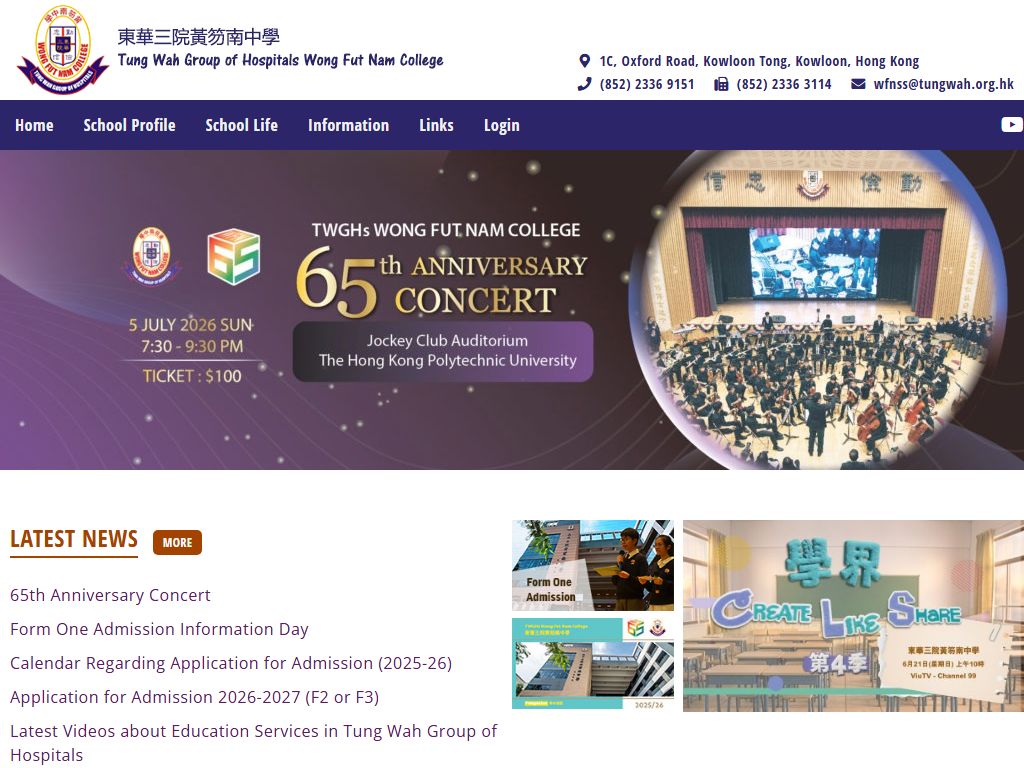Viewport: 1024px width, 768px height.
Task: Select the Login menu item
Action: click(502, 125)
